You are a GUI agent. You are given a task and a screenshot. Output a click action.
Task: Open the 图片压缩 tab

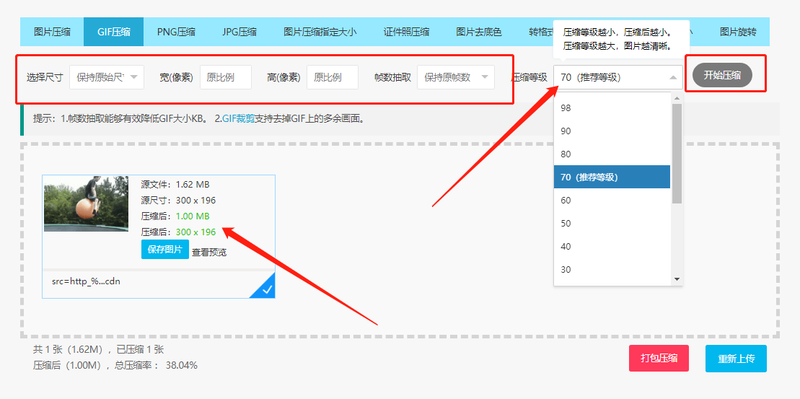[x=52, y=32]
